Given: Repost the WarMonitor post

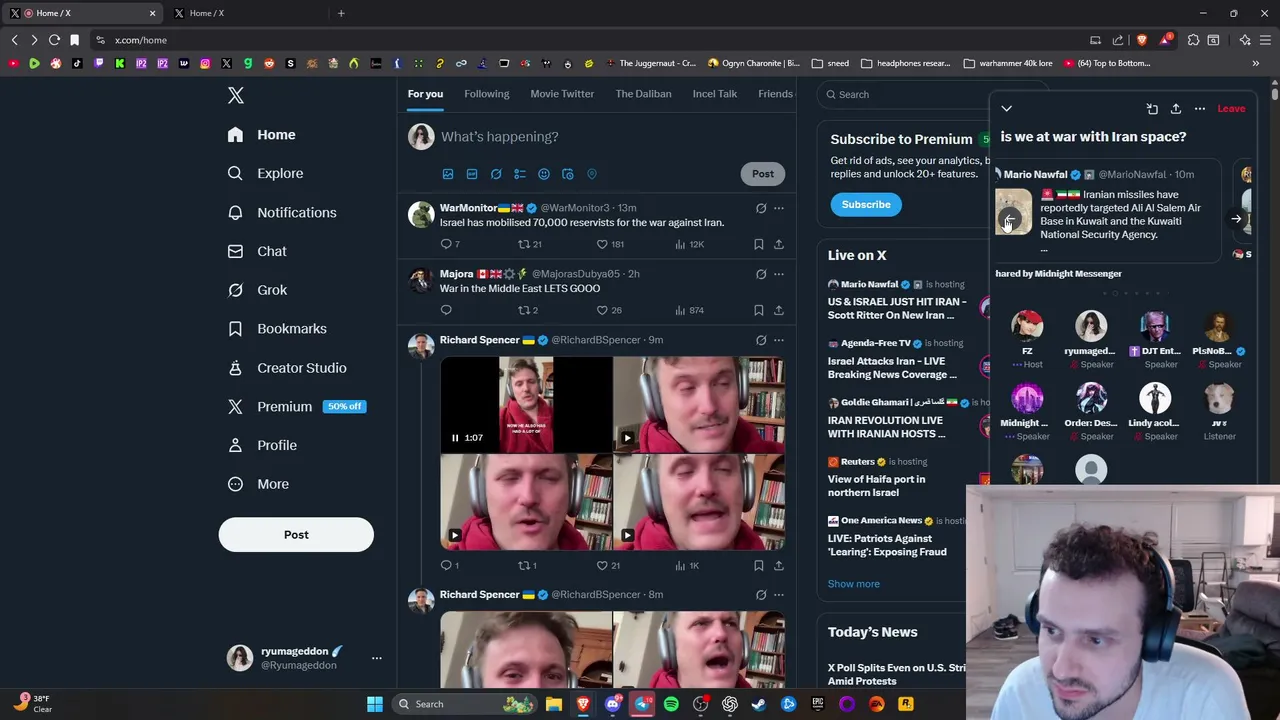Looking at the screenshot, I should click(524, 244).
